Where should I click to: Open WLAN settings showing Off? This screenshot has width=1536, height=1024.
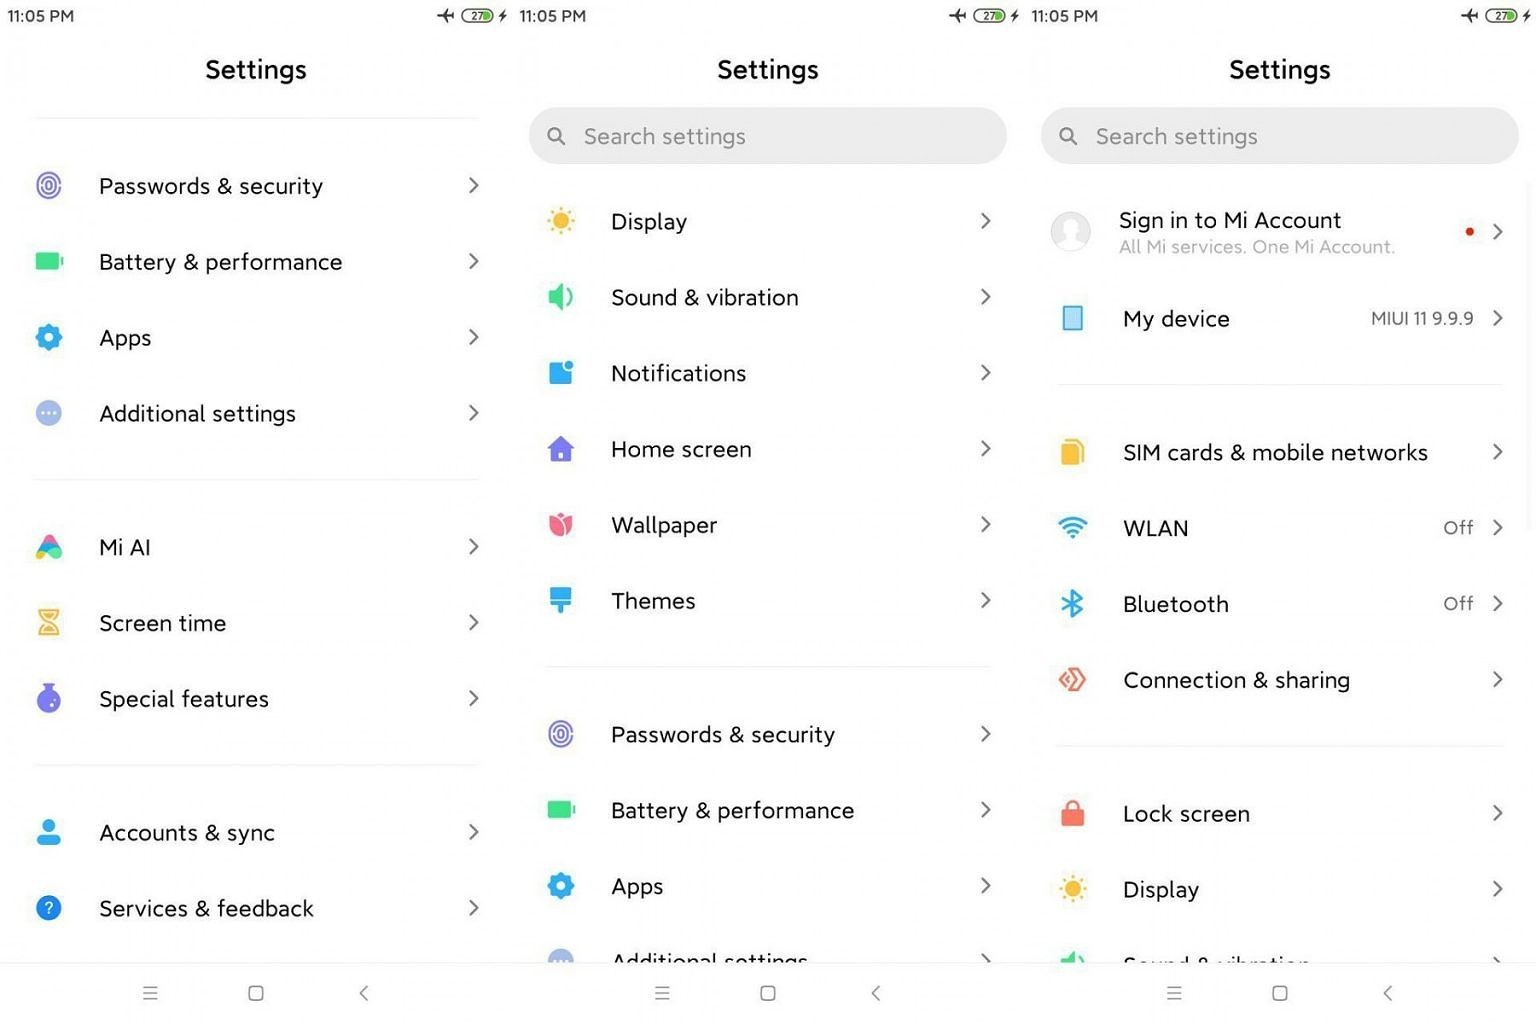coord(1279,528)
